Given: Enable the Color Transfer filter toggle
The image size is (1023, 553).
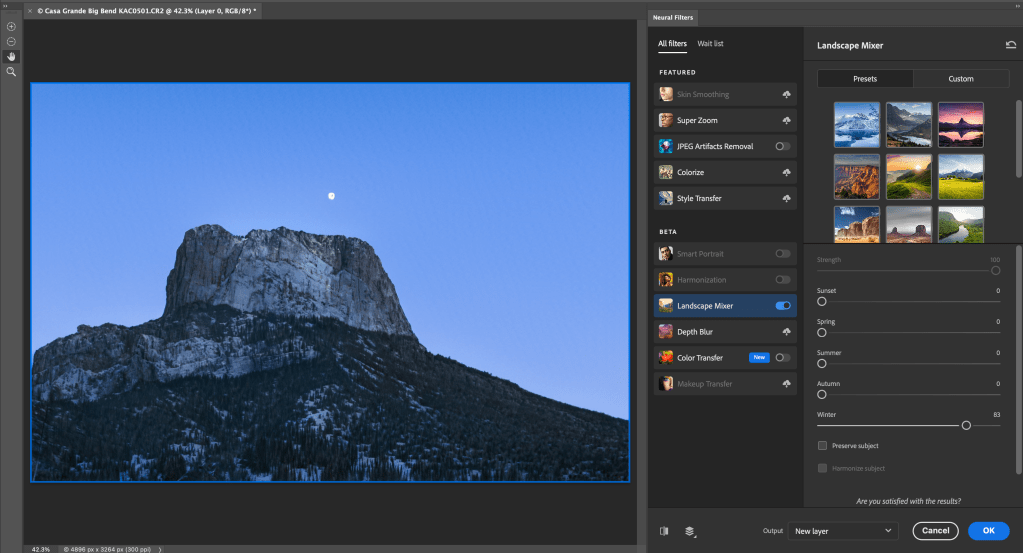Looking at the screenshot, I should (x=783, y=357).
